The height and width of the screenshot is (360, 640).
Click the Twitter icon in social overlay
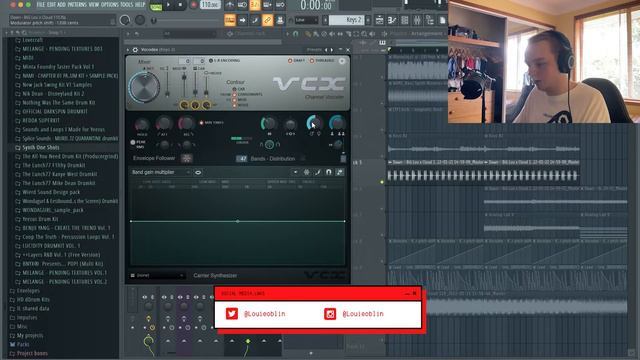pos(232,313)
